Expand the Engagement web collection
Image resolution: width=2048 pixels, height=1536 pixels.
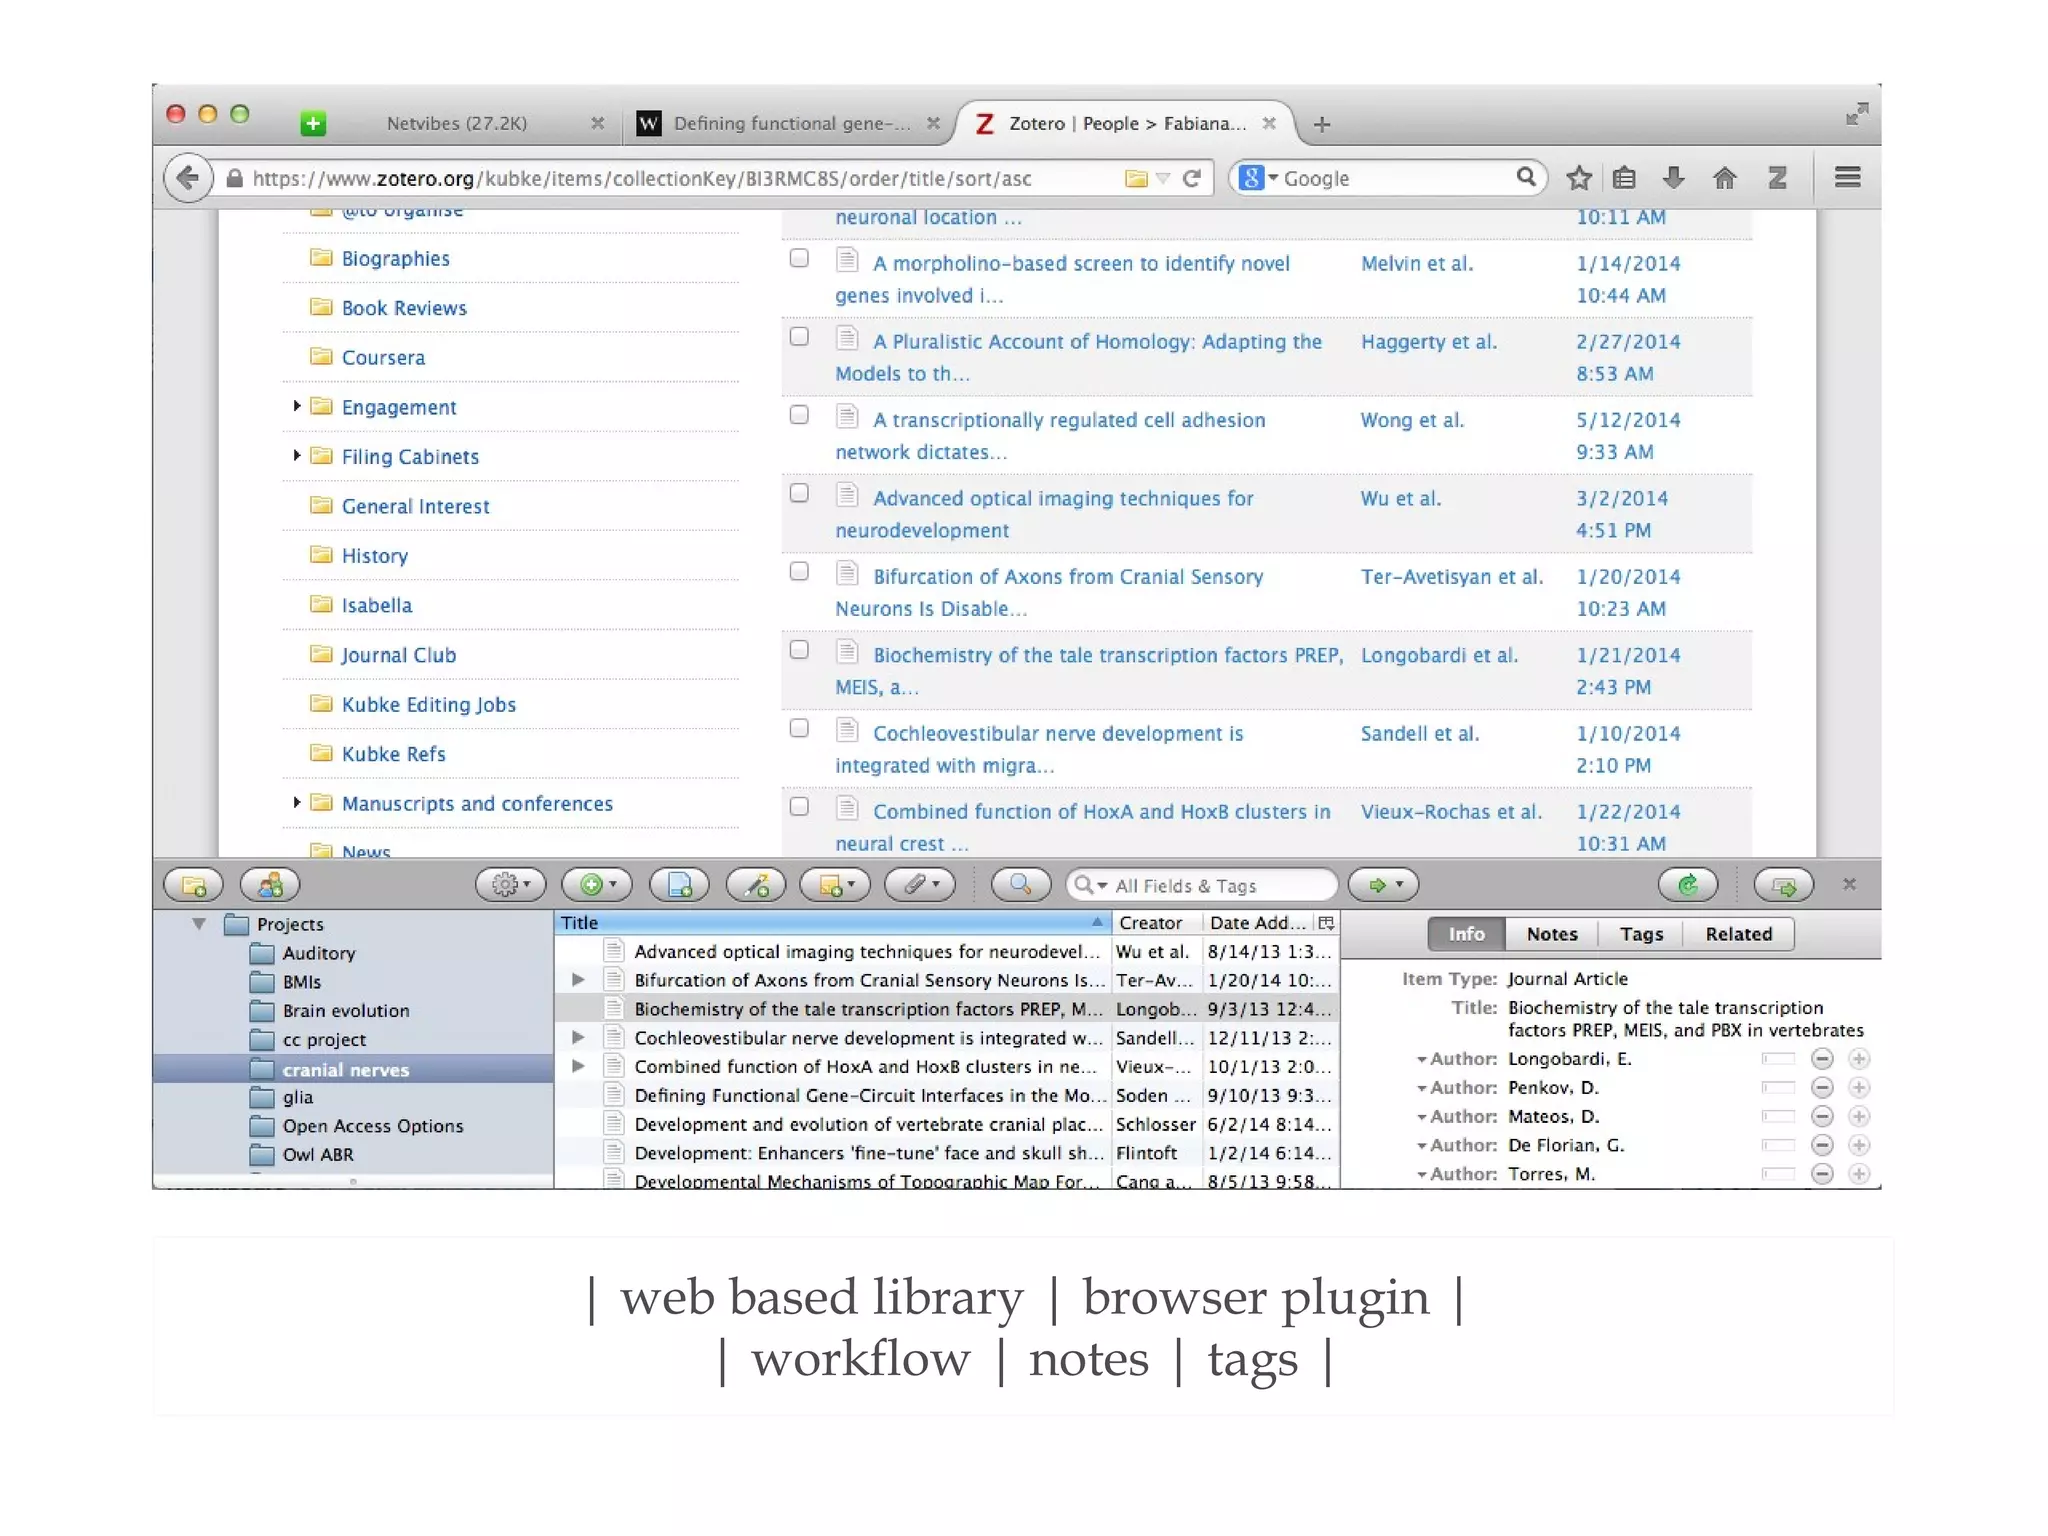[297, 406]
